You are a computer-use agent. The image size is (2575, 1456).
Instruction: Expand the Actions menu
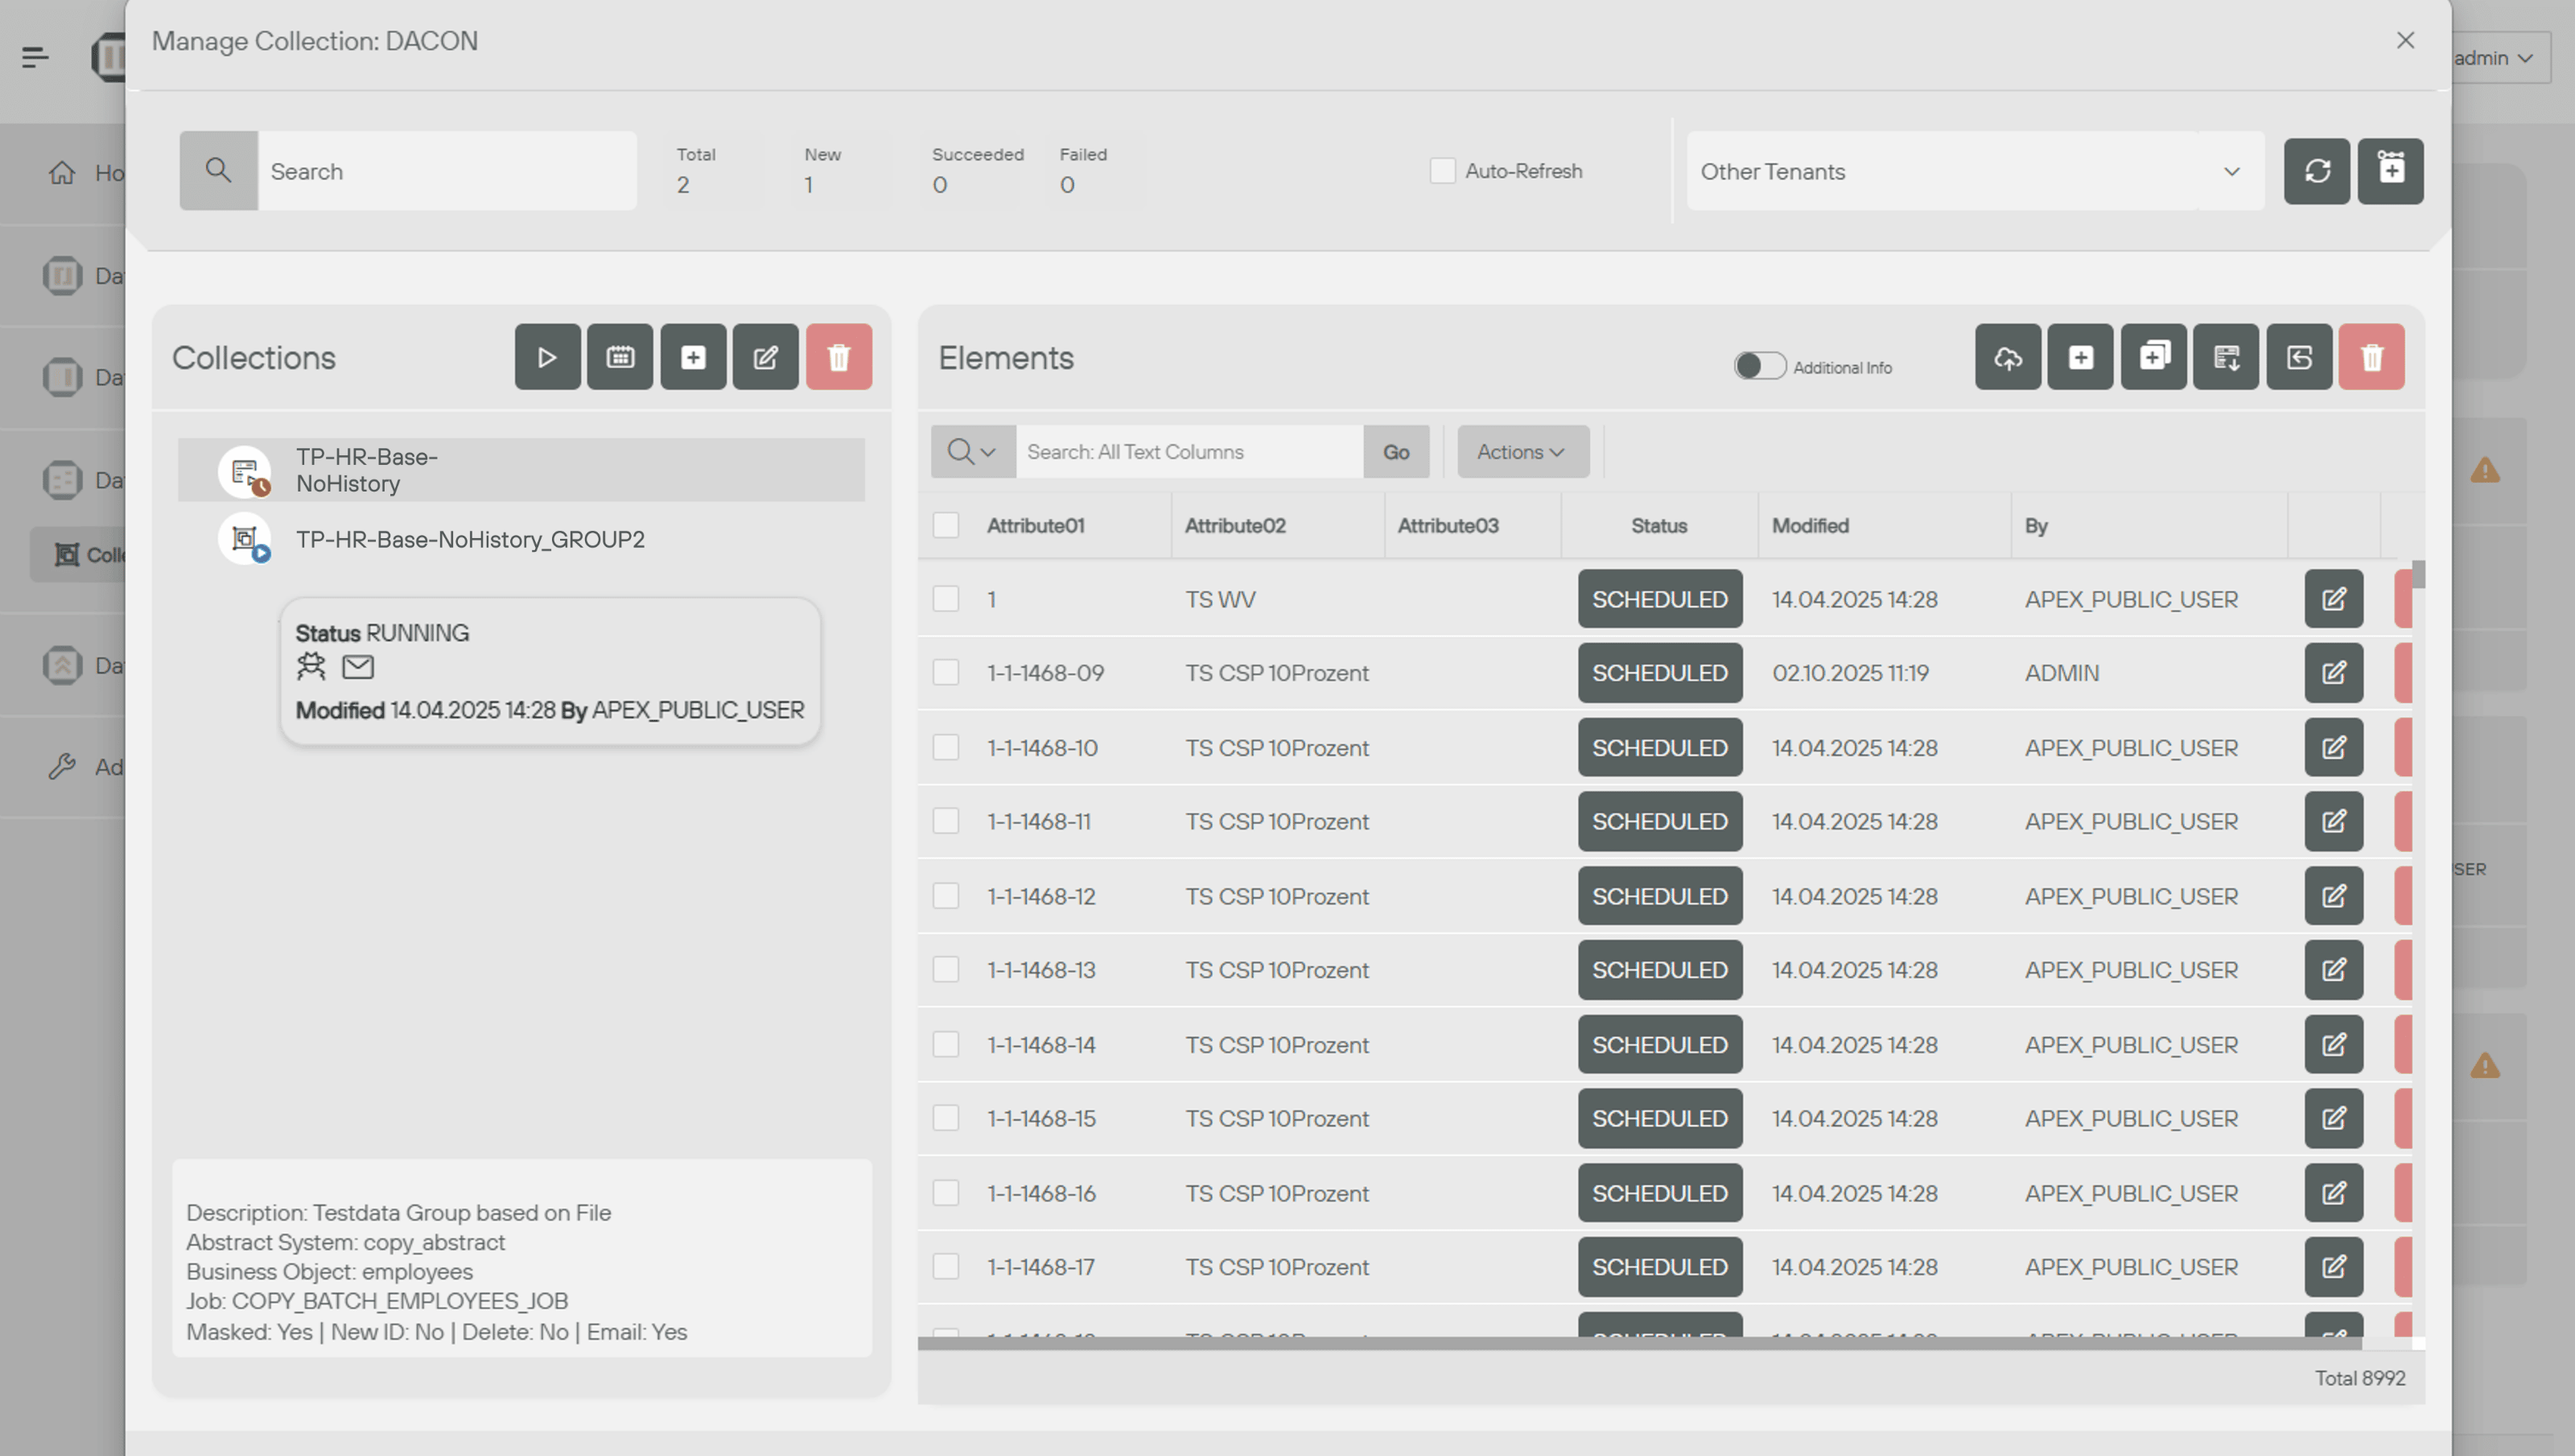point(1522,452)
